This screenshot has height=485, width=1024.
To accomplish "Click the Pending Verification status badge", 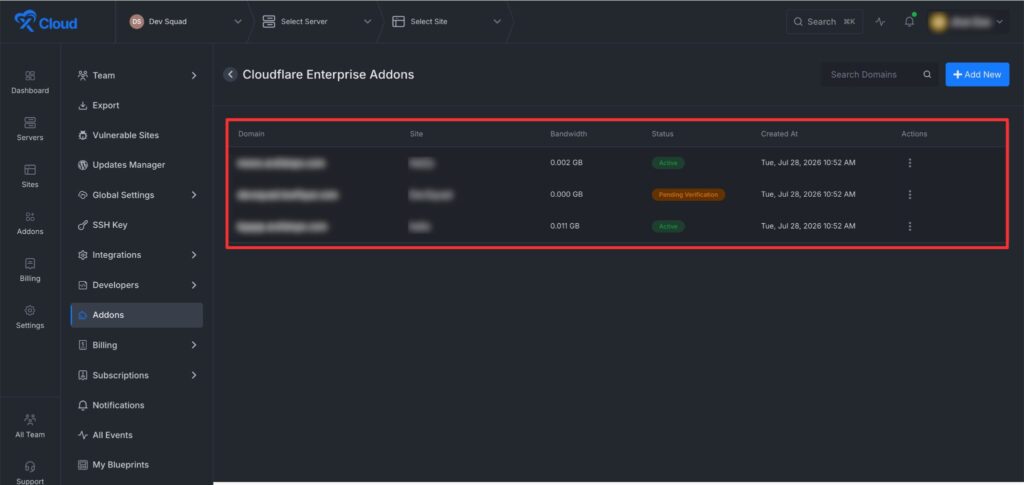I will 688,195.
